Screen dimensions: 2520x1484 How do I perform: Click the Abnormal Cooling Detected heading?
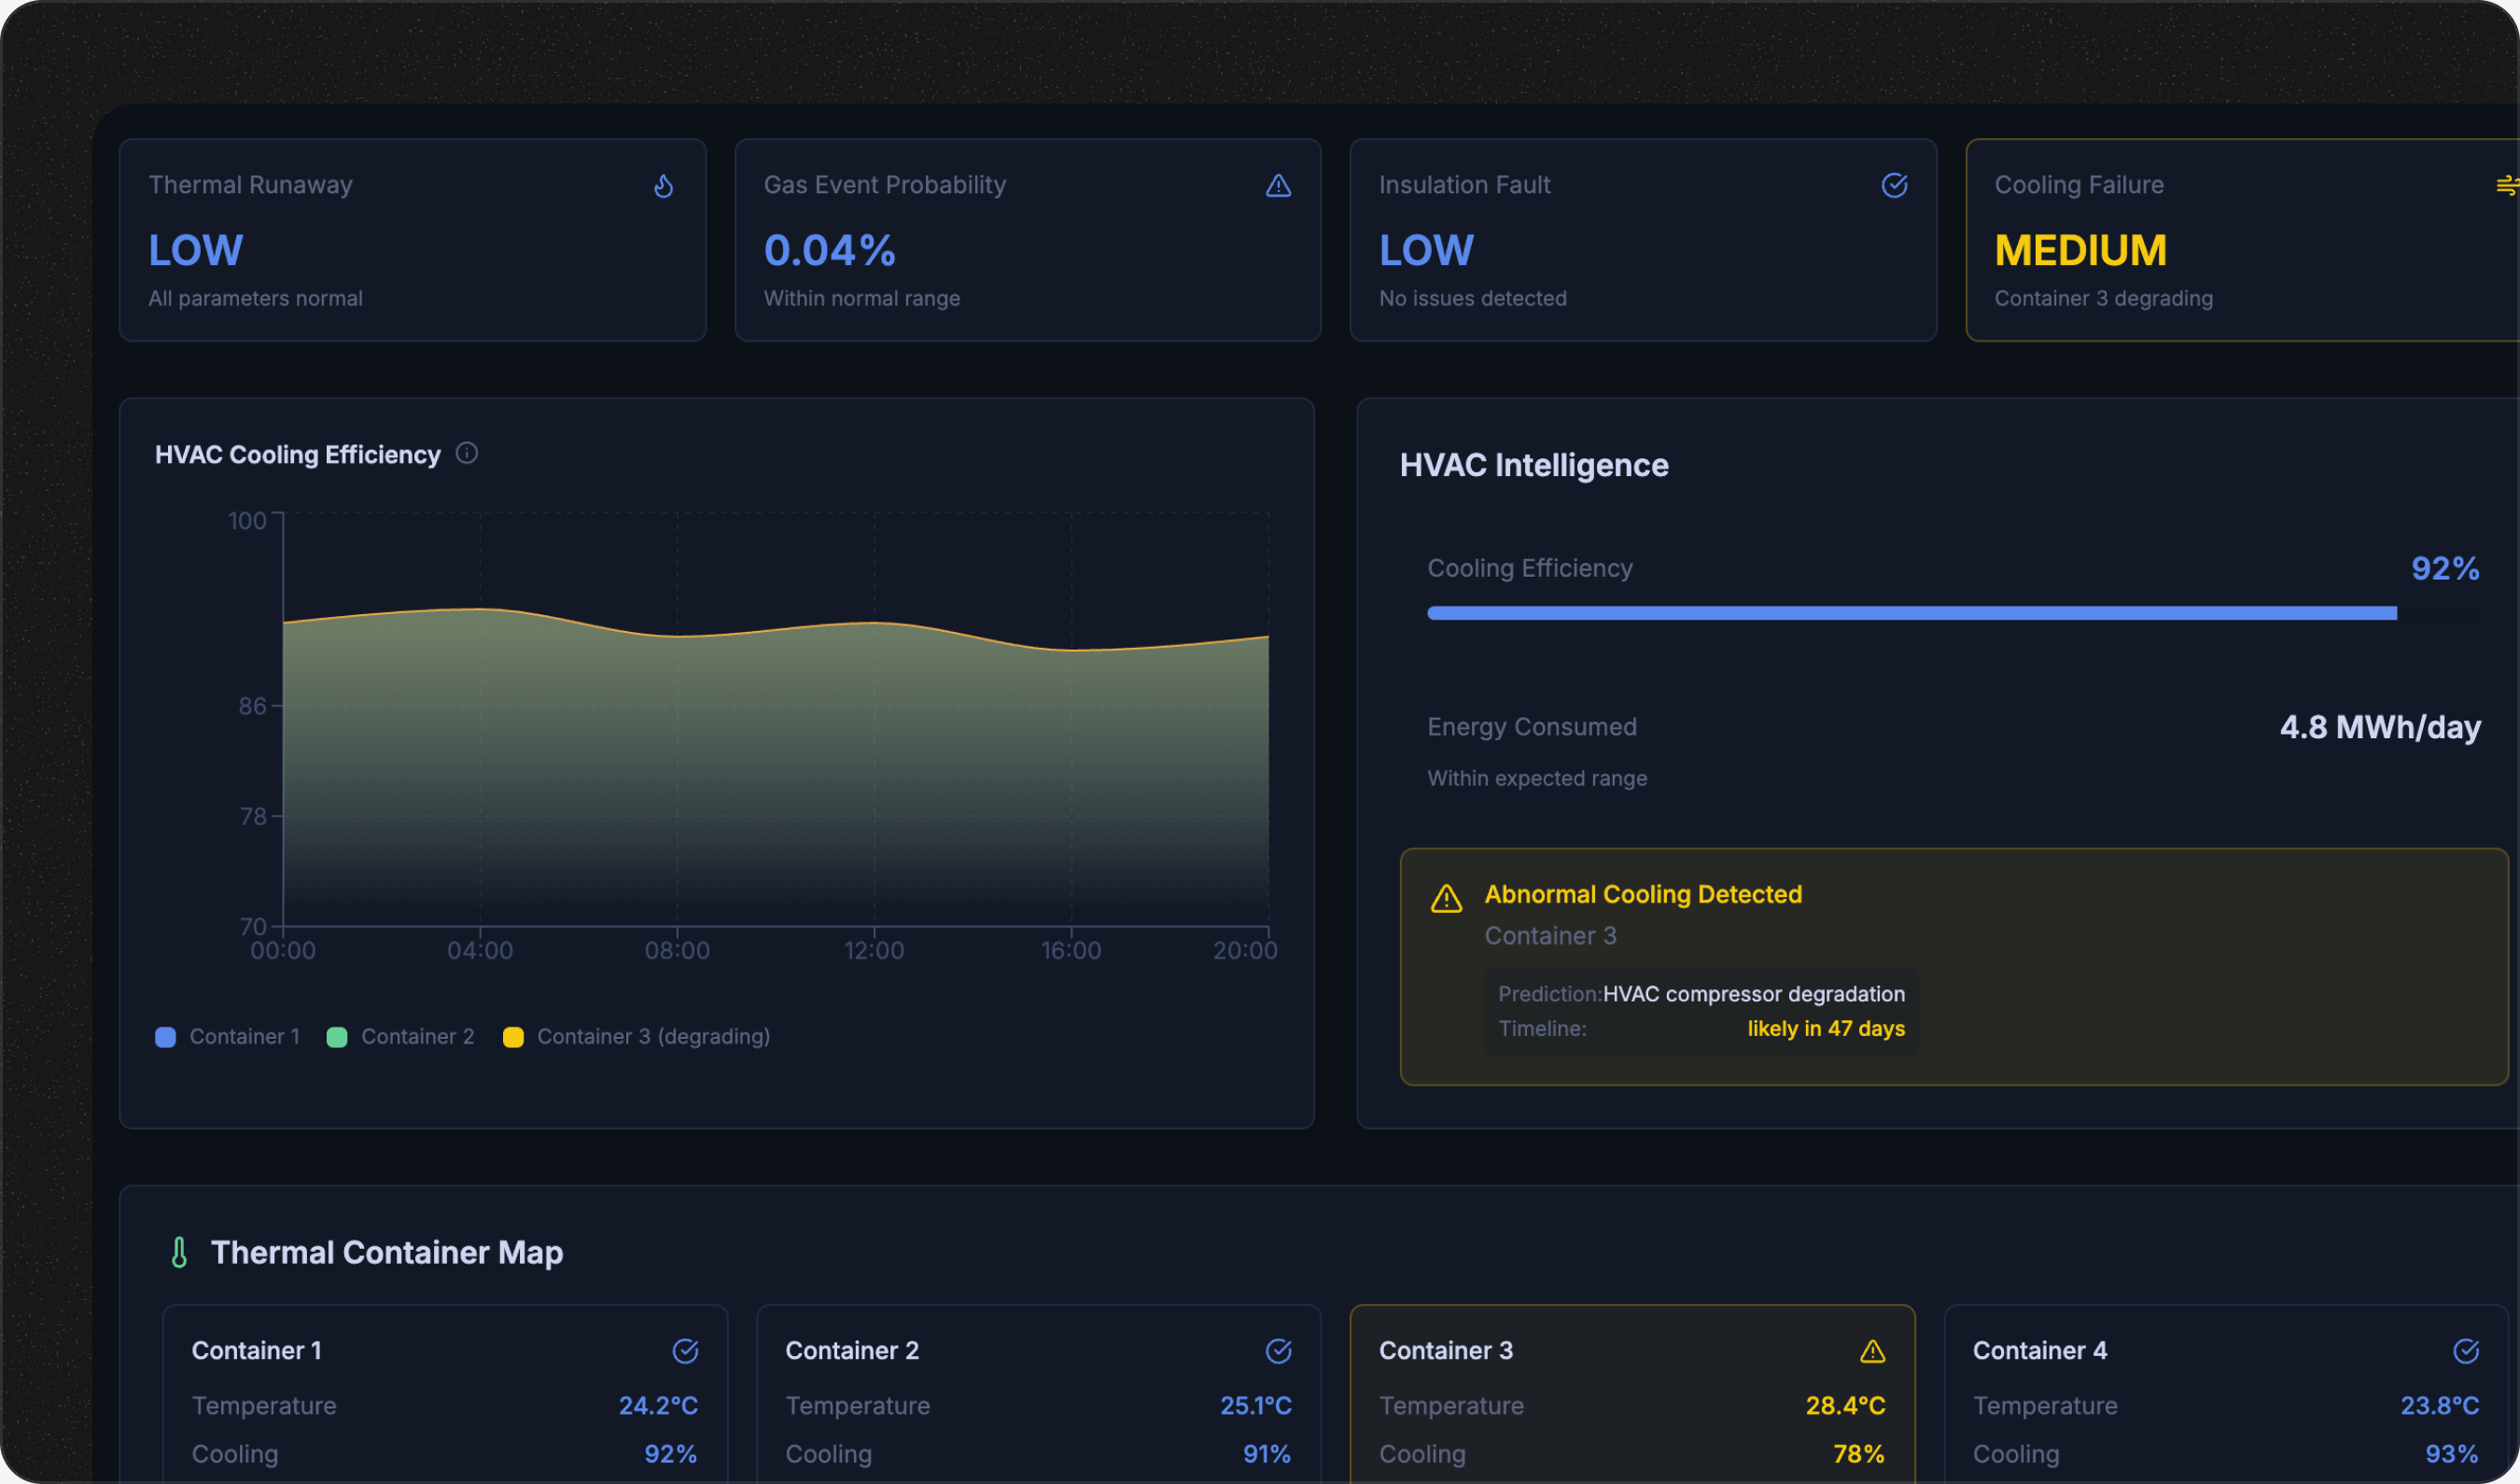(x=1643, y=894)
